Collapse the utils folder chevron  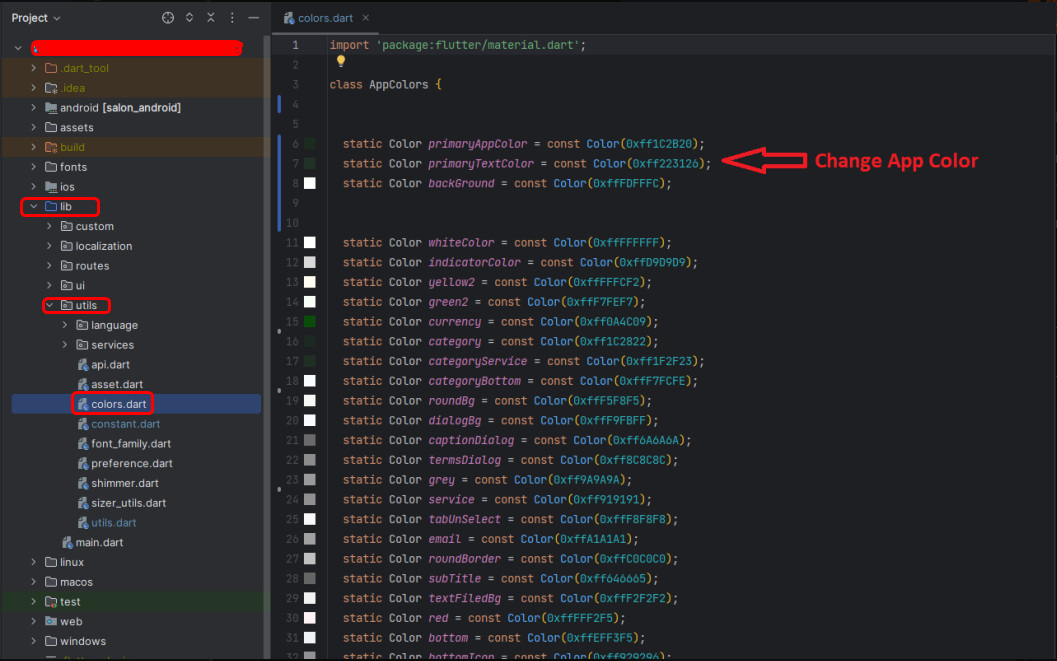50,306
